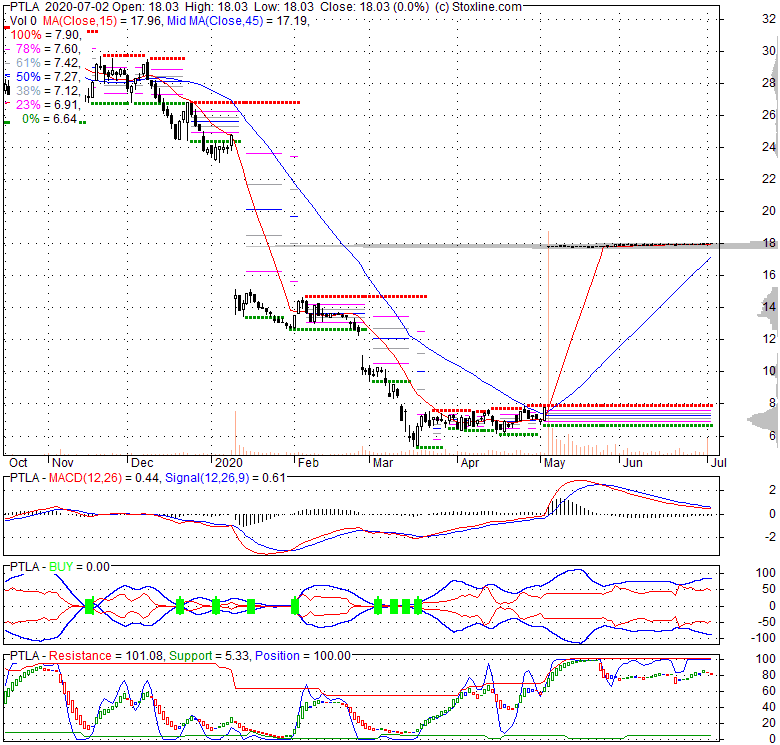
Task: Click the Jul label on time axis
Action: coord(719,463)
